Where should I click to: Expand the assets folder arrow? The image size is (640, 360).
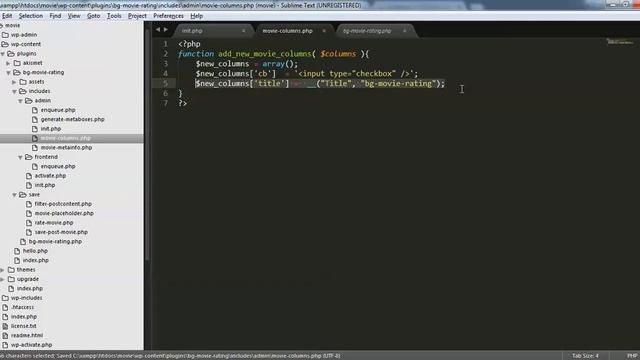tap(14, 82)
